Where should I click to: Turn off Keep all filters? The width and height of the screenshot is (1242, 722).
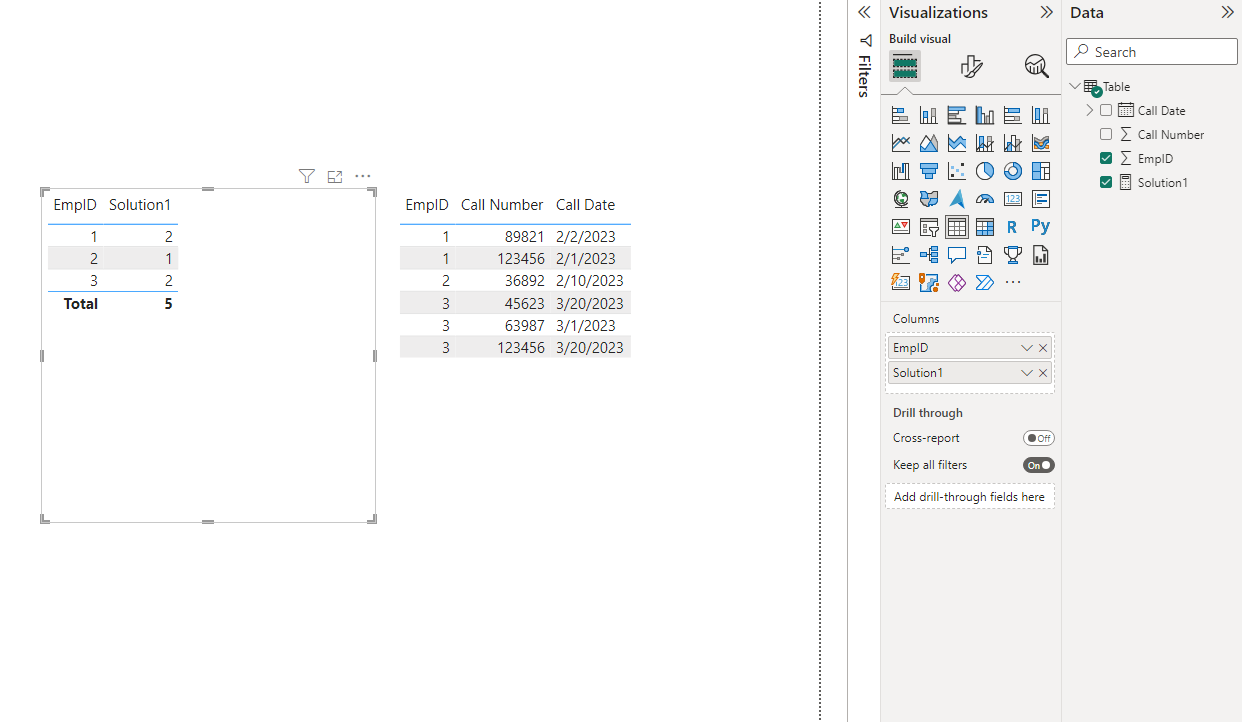pyautogui.click(x=1038, y=465)
